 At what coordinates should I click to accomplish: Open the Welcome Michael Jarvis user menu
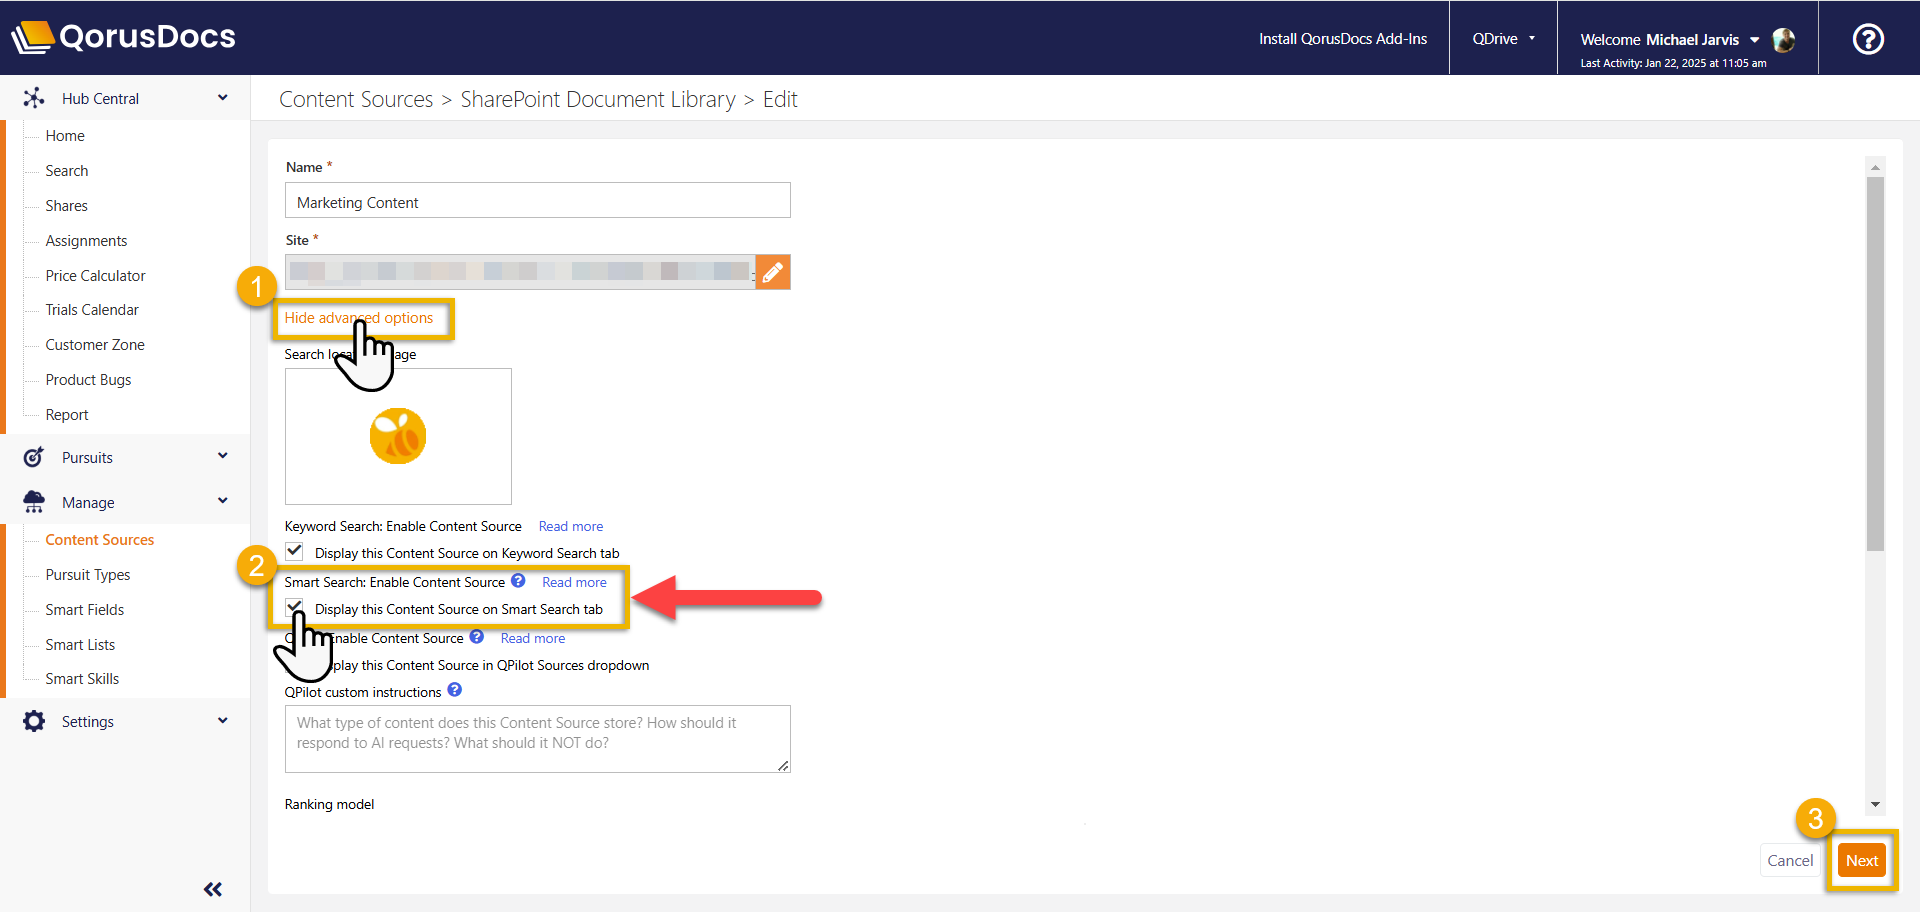tap(1669, 40)
